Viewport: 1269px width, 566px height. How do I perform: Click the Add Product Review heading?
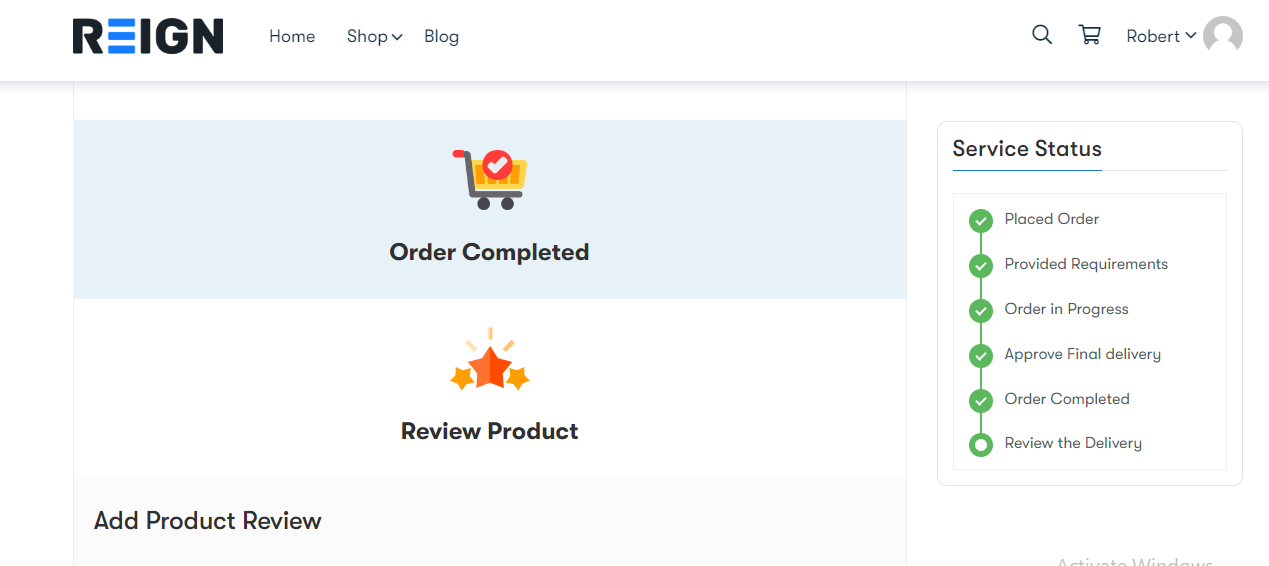pos(208,520)
